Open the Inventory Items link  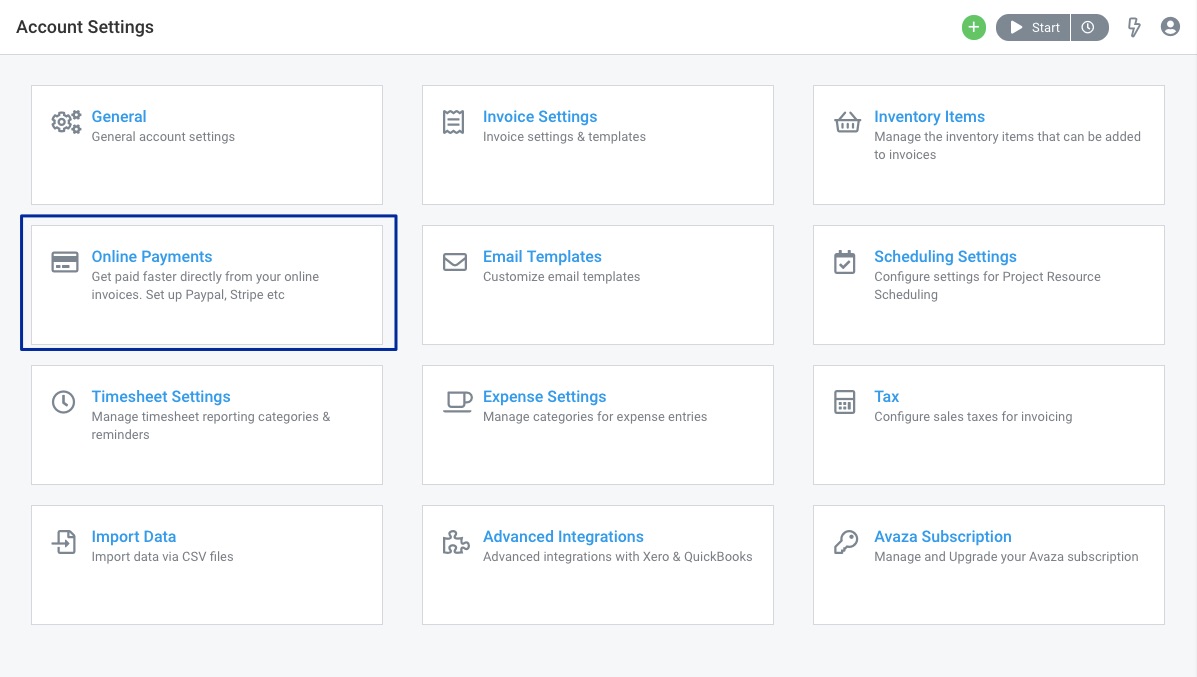929,117
